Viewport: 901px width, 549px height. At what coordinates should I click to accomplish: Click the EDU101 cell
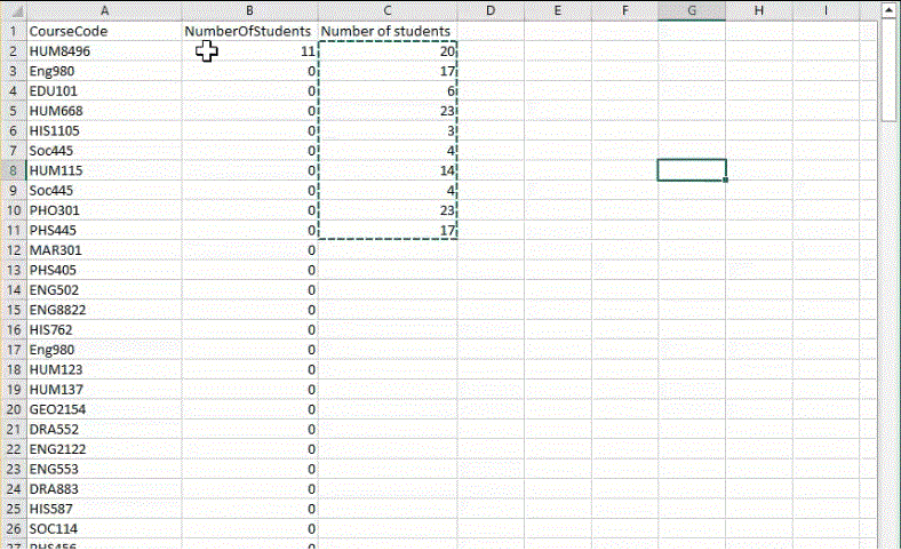[x=104, y=91]
